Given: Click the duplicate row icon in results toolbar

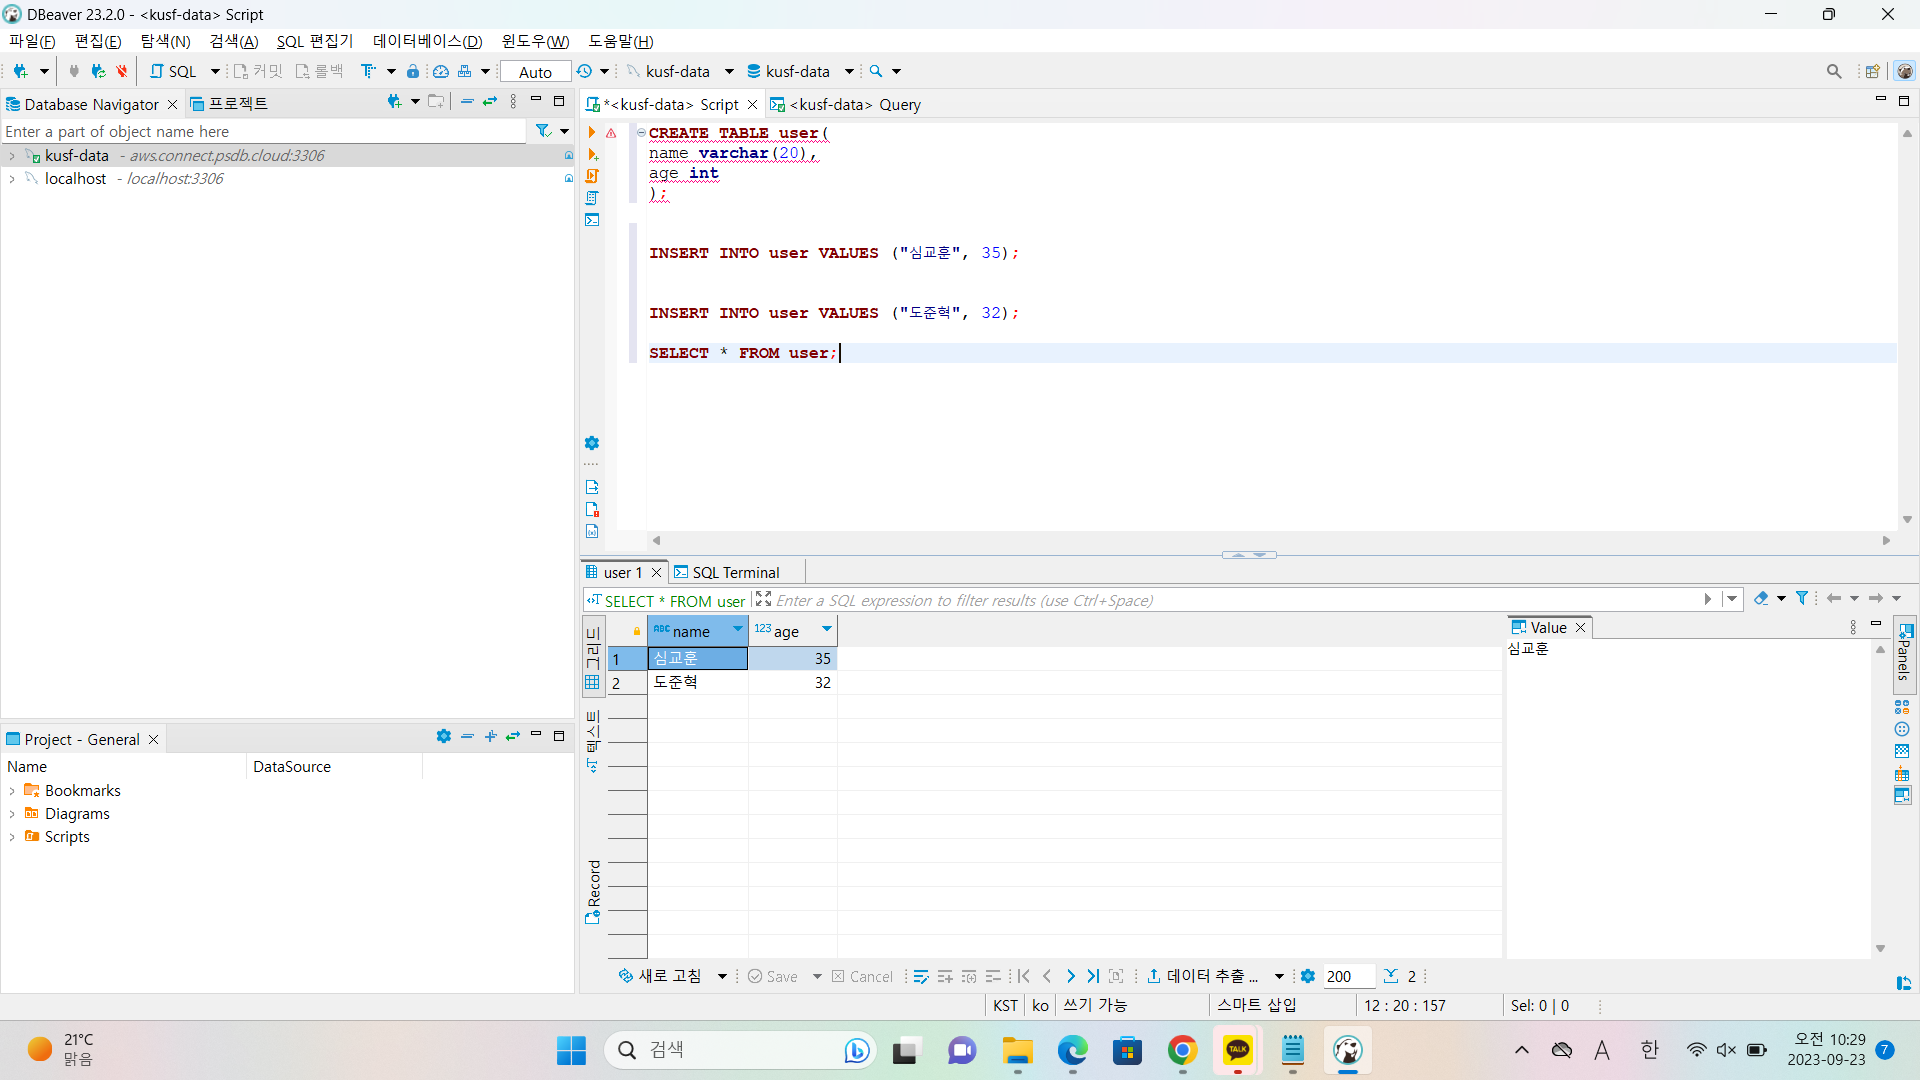Looking at the screenshot, I should (x=969, y=976).
